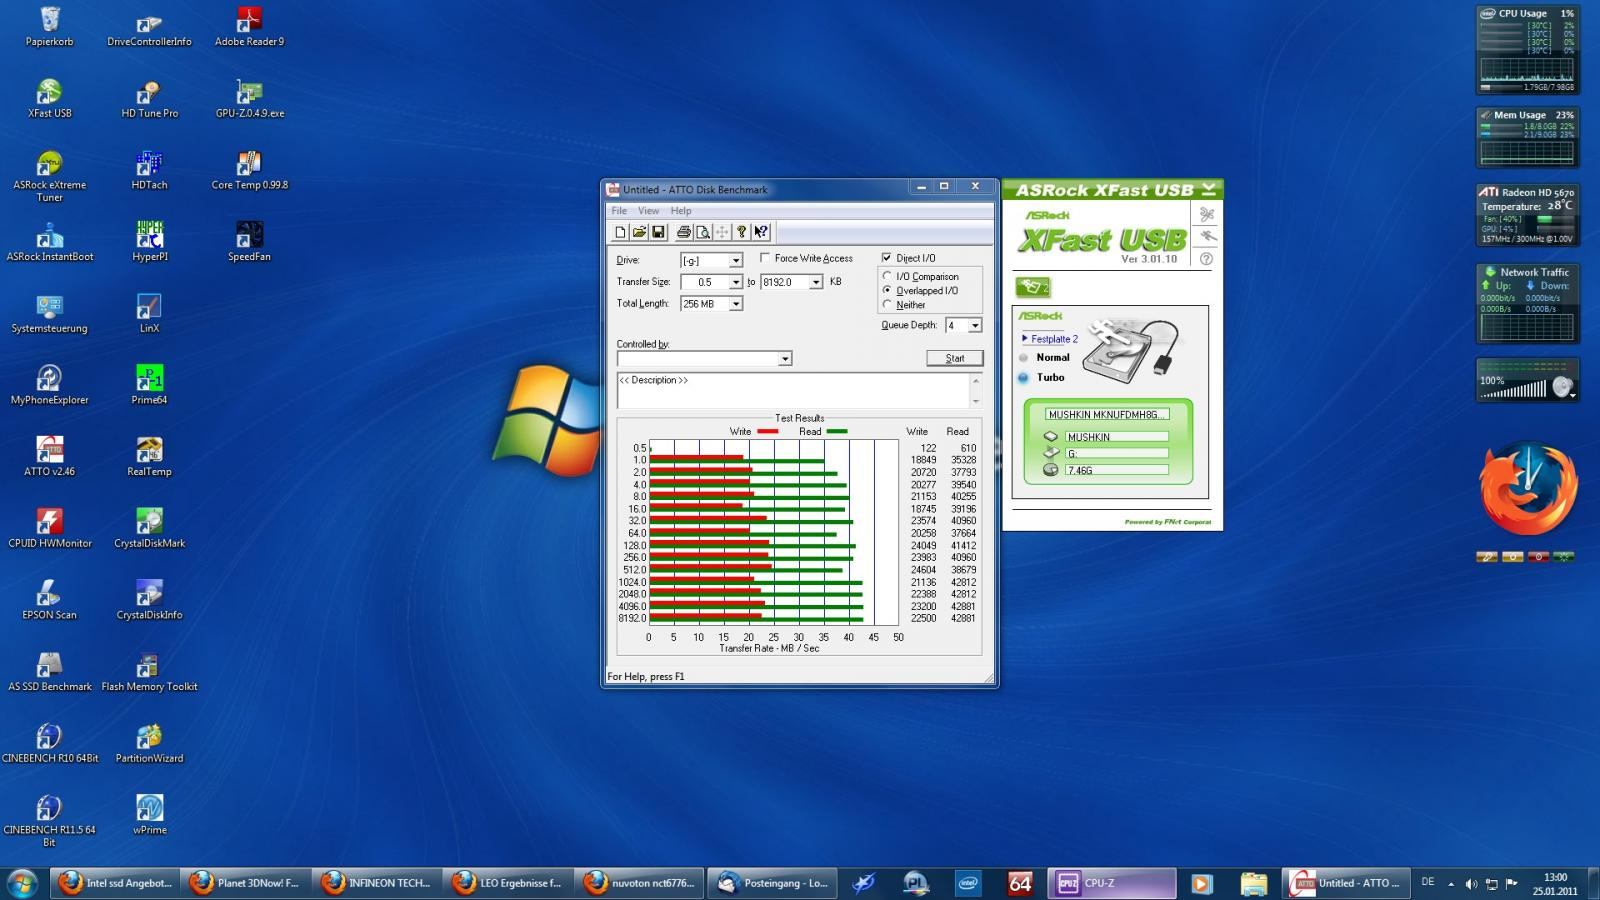Click the XFast USB help question icon
This screenshot has width=1600, height=900.
click(x=1207, y=259)
